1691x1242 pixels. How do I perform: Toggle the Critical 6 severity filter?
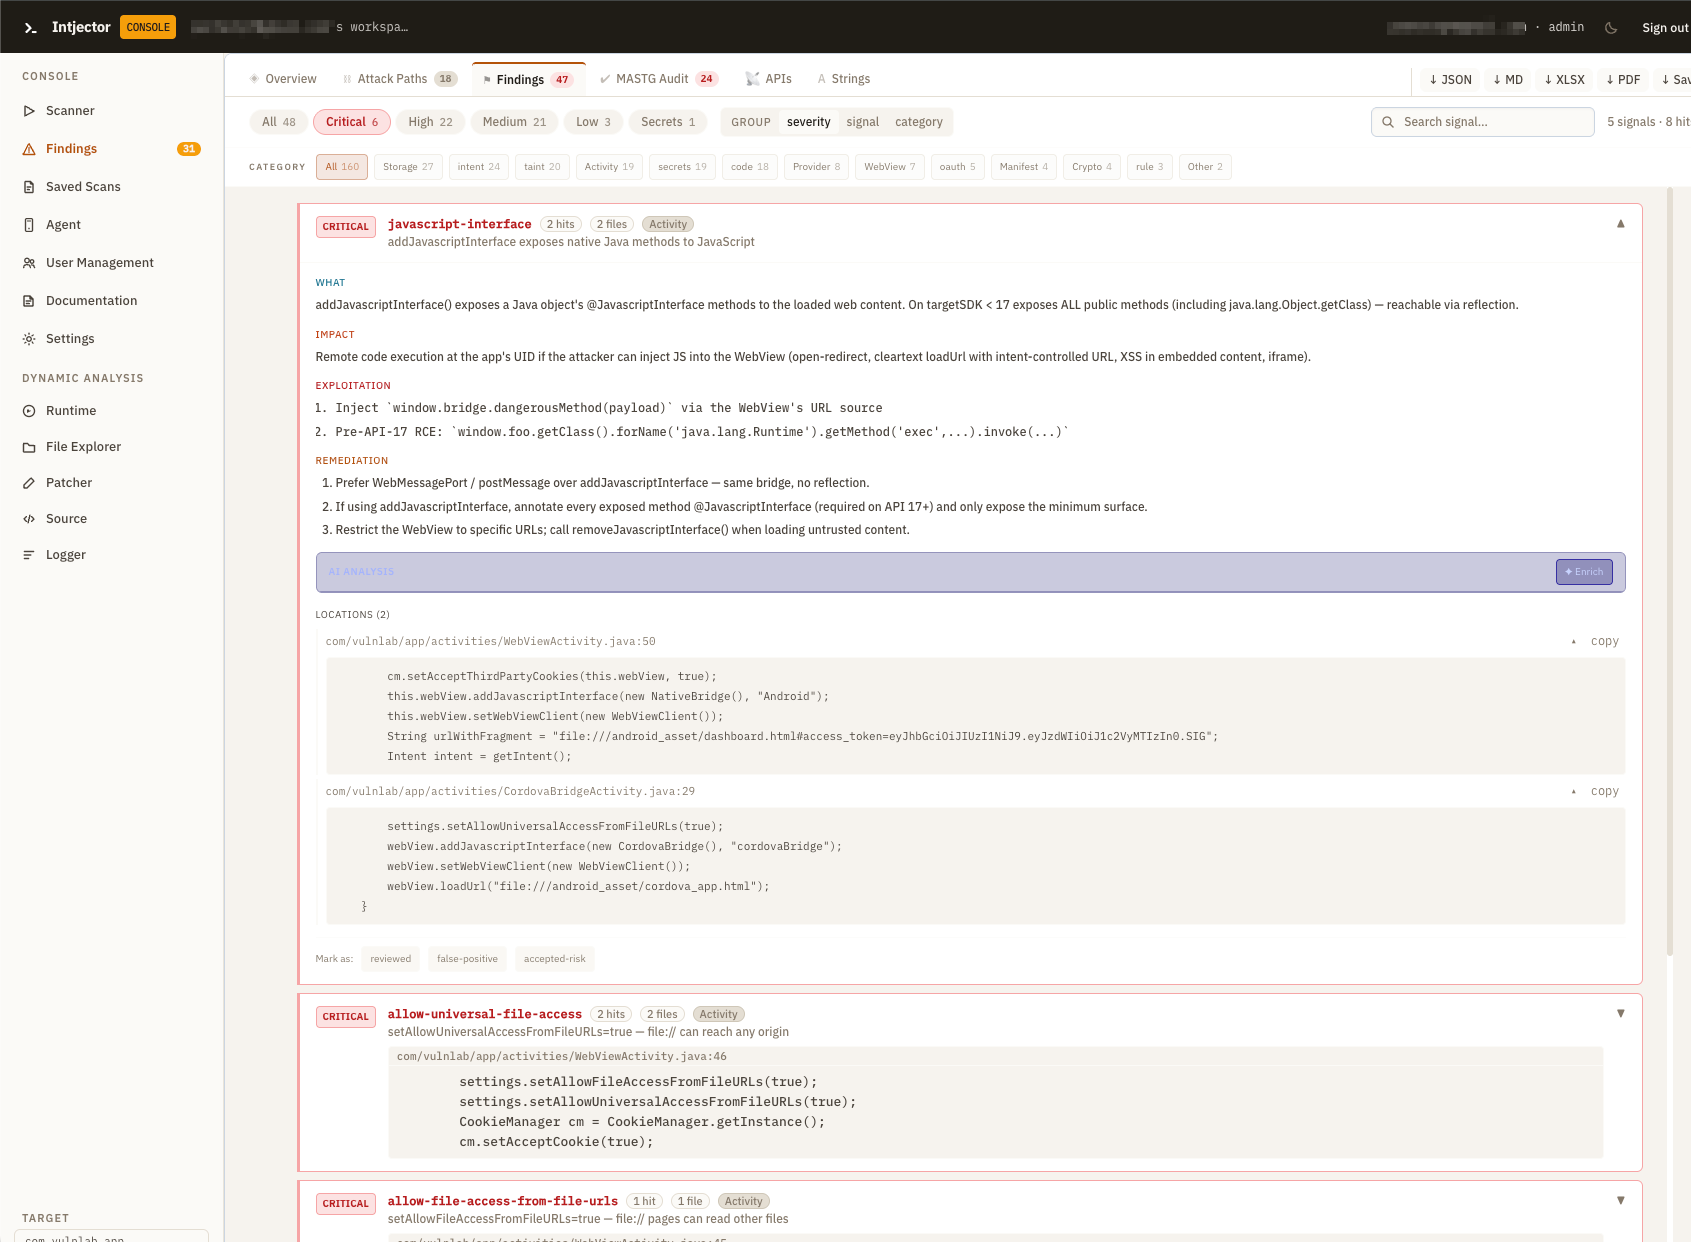tap(352, 122)
